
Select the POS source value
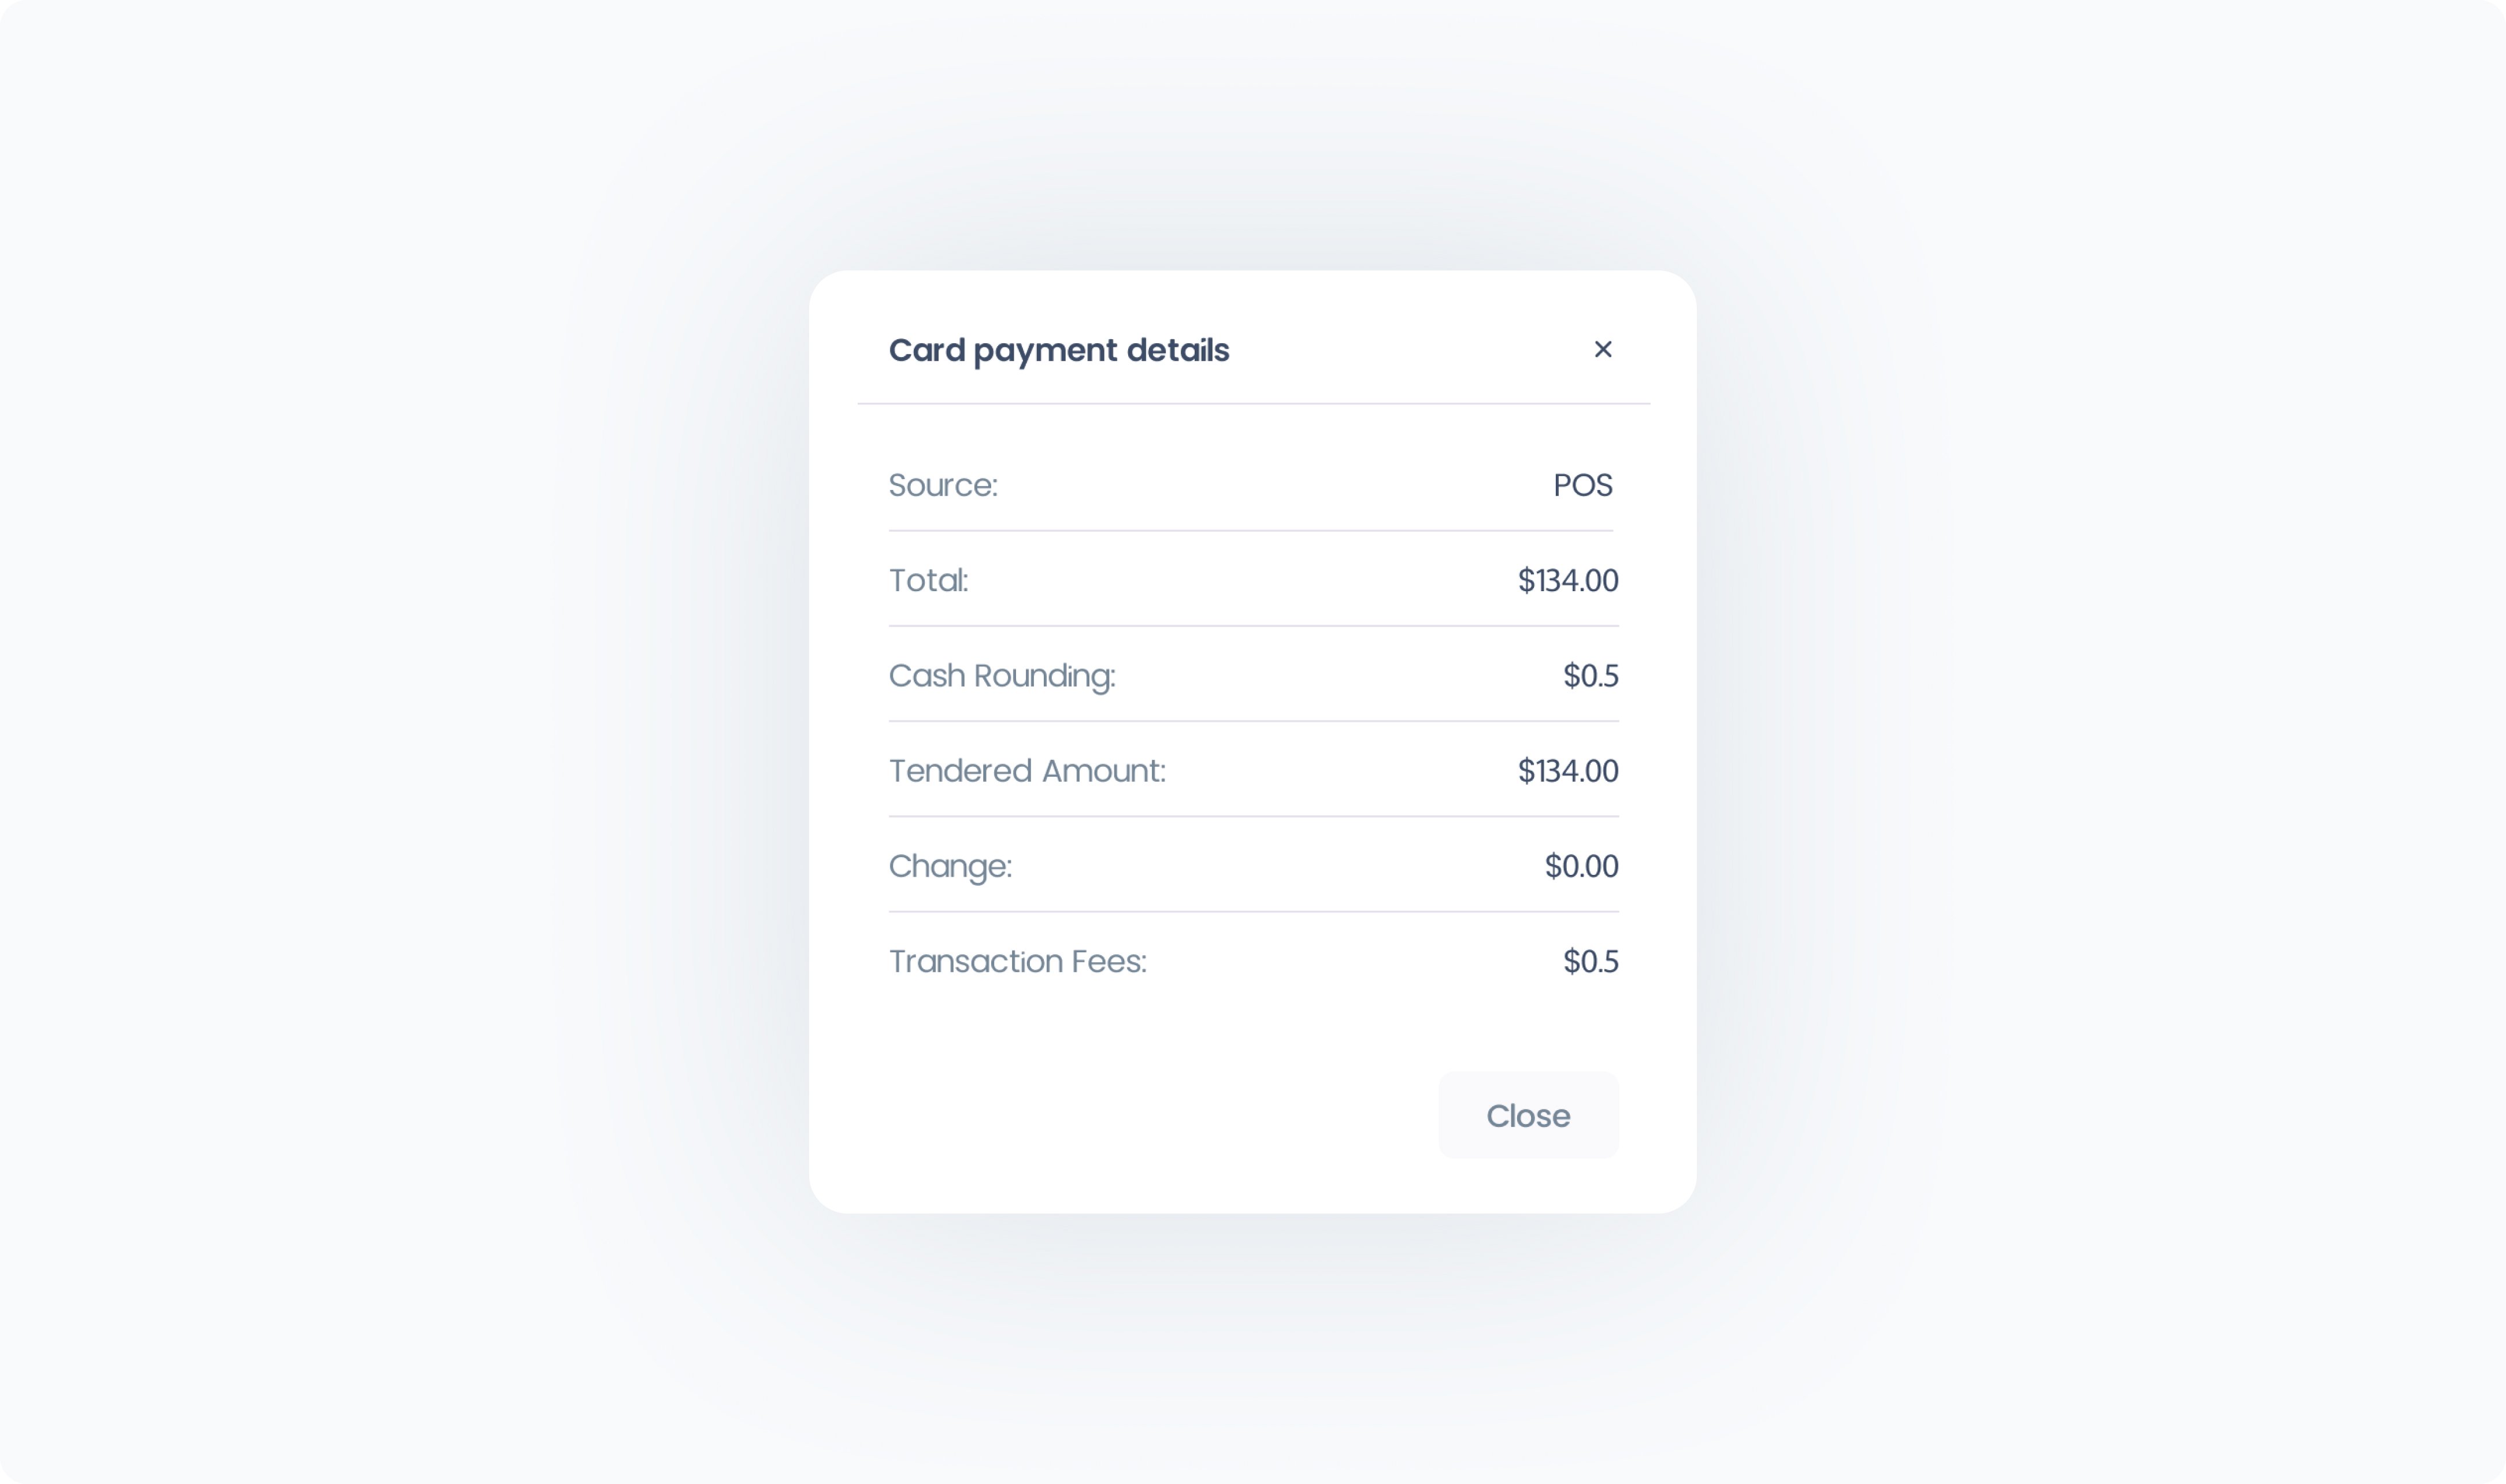1582,485
